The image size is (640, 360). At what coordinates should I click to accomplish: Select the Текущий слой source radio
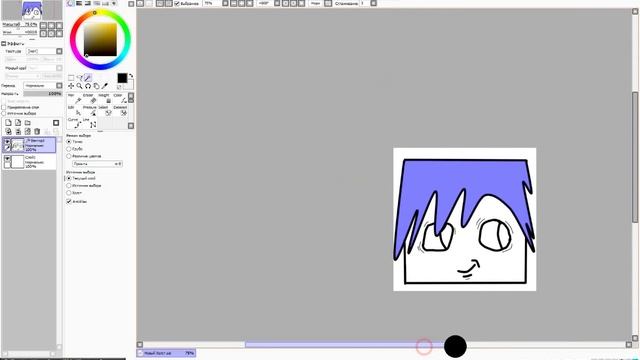tap(69, 178)
